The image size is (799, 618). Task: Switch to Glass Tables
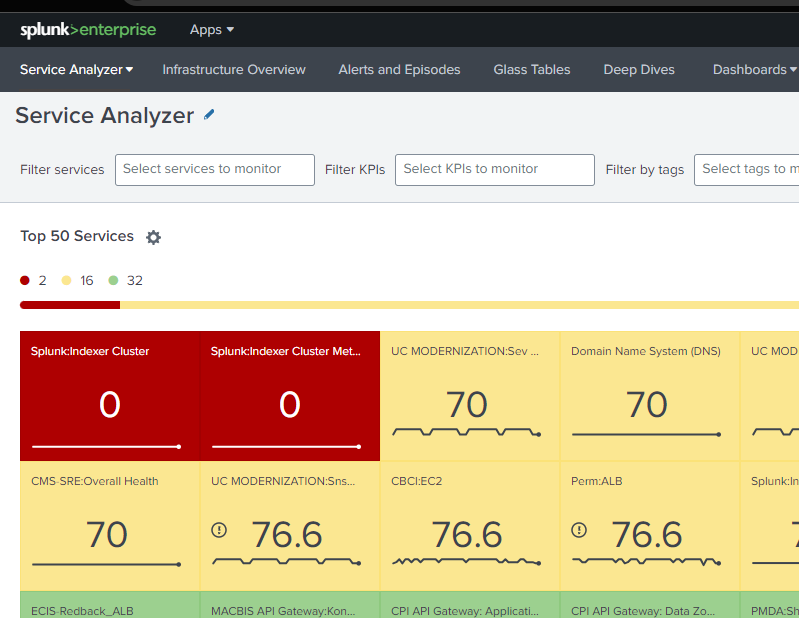[x=531, y=70]
